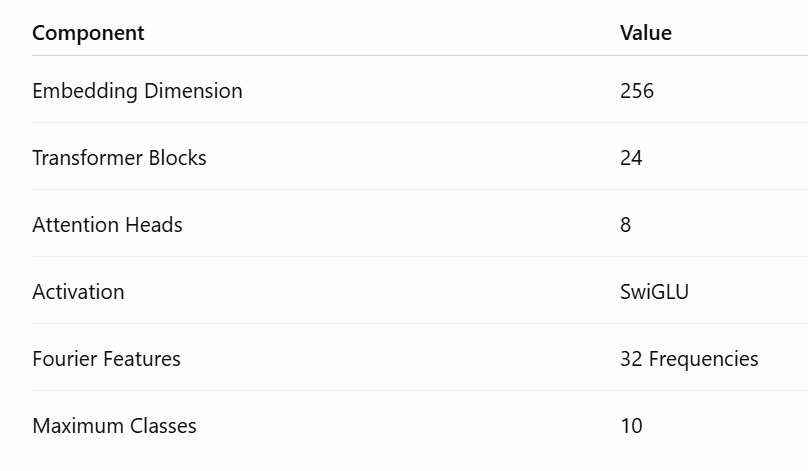Select the Embedding Dimension row label

coord(137,91)
